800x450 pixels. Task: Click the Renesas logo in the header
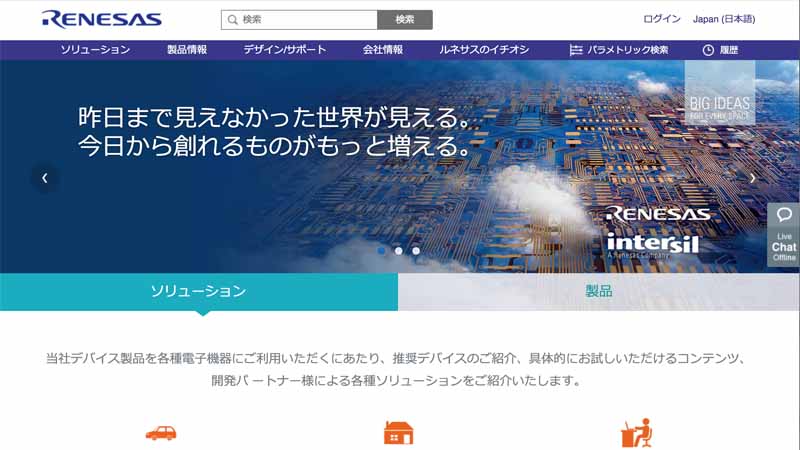[102, 19]
